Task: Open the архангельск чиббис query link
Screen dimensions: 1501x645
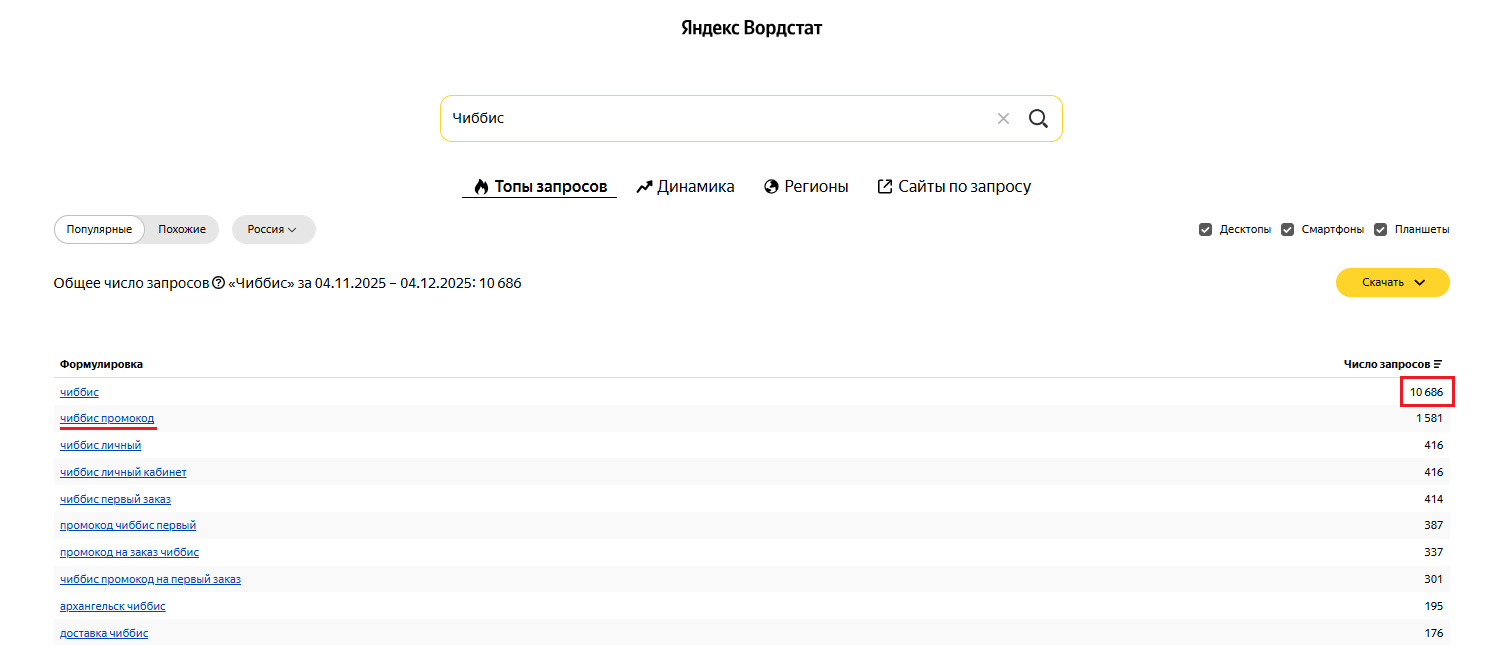Action: (113, 606)
